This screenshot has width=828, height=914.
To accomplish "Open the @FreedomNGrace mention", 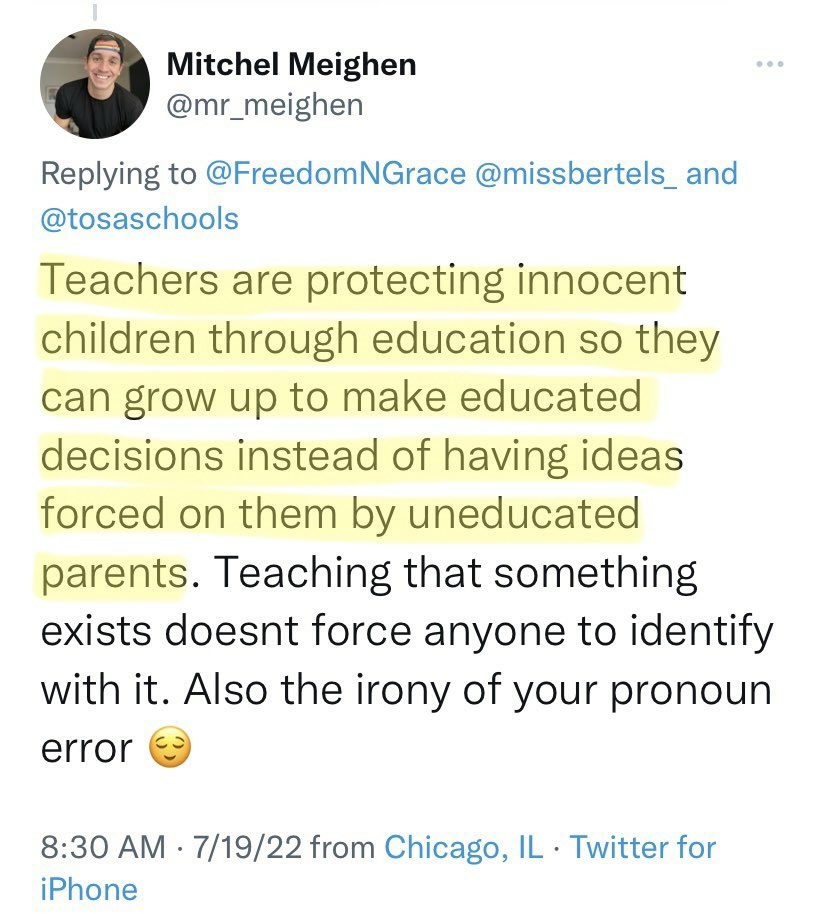I will pyautogui.click(x=335, y=174).
